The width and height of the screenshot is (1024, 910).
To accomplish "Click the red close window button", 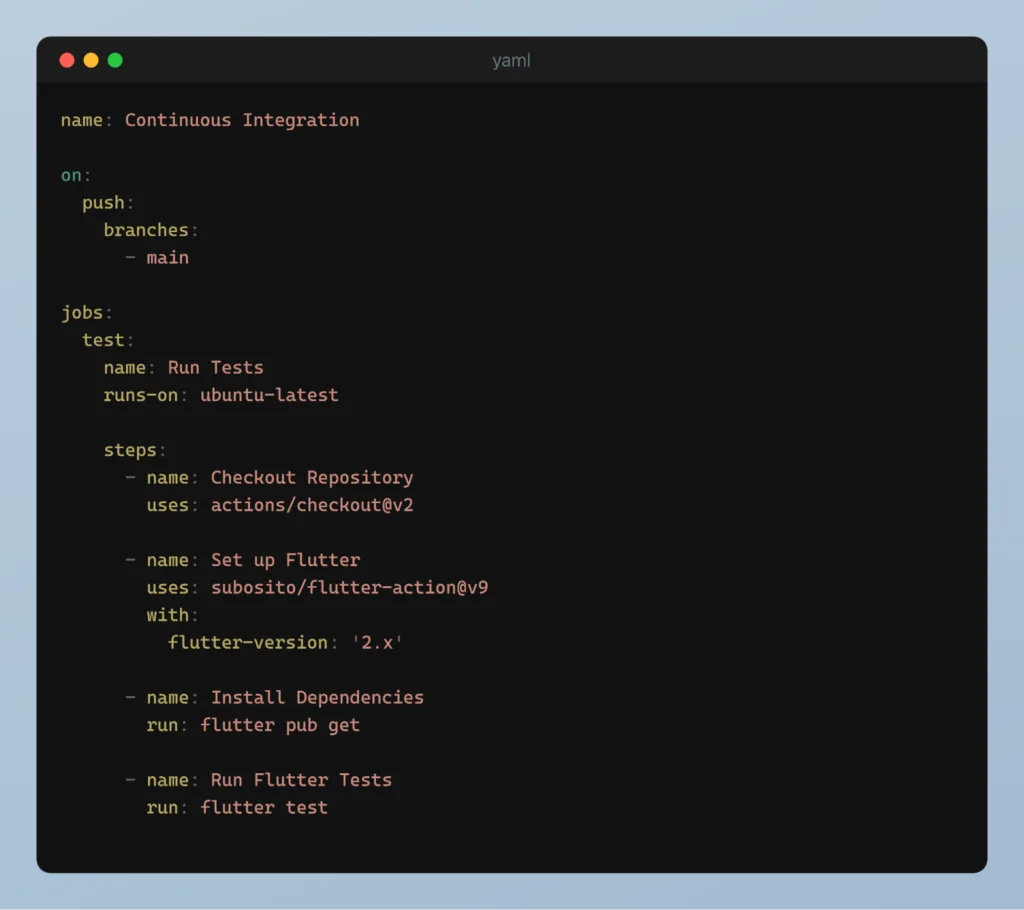I will (67, 60).
